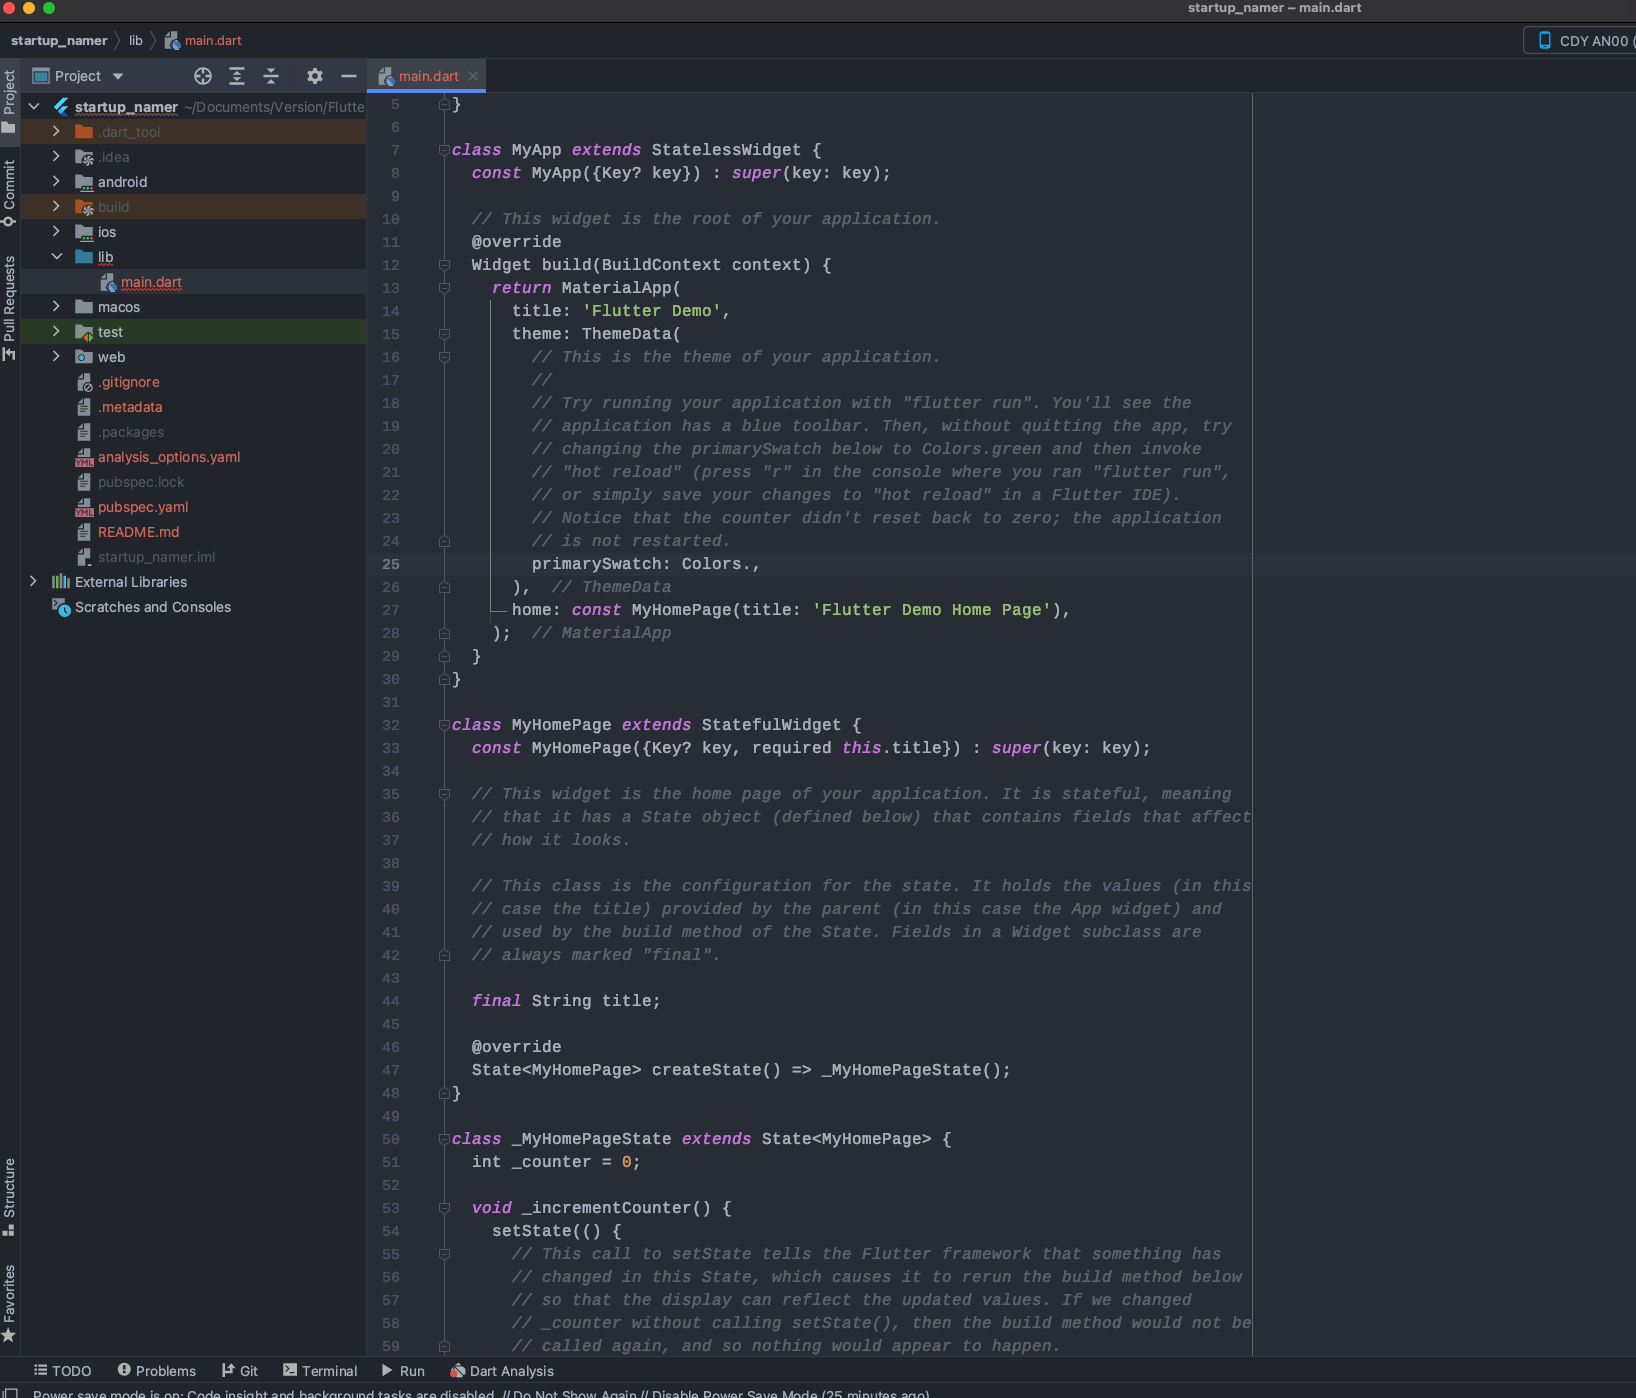Select pubspec.yaml in the project tree
Screen dimensions: 1636x1398
(141, 507)
